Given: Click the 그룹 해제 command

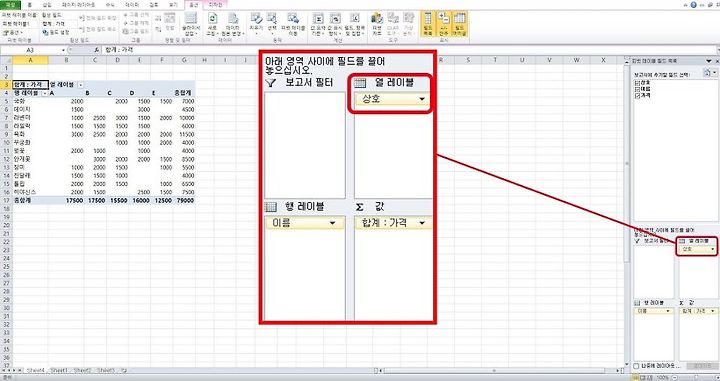Looking at the screenshot, I should point(136,23).
